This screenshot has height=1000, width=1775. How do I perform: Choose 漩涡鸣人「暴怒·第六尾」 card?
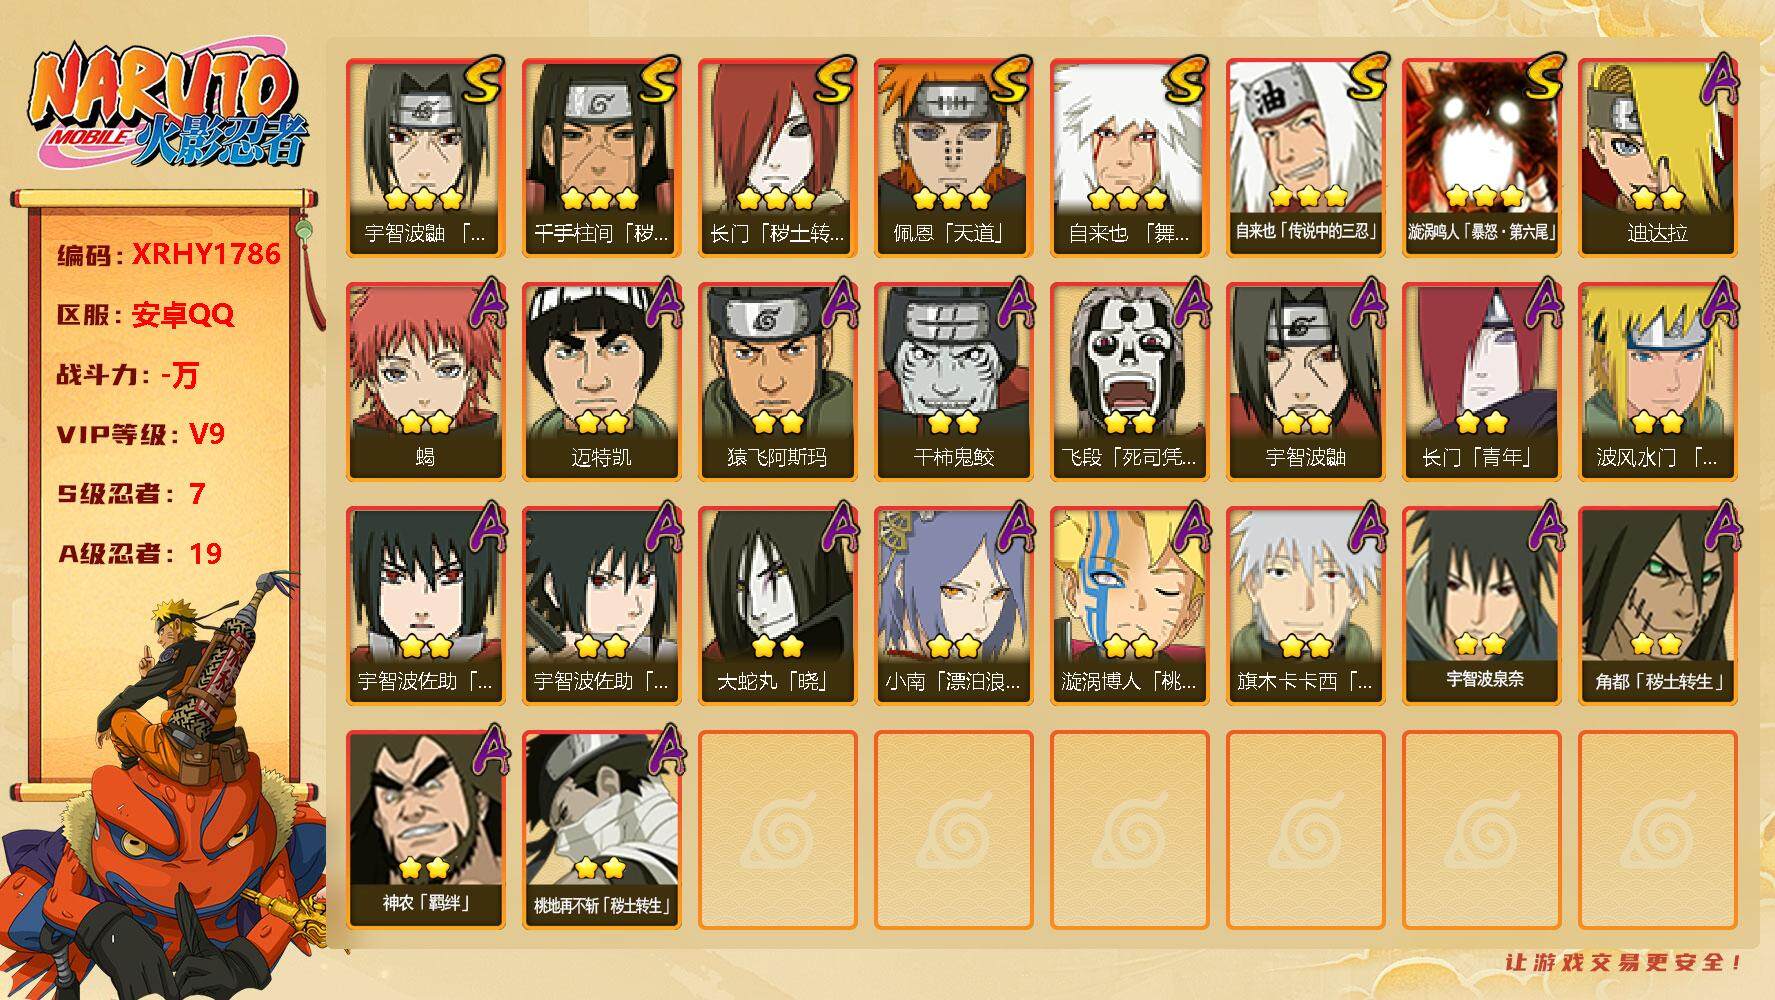(x=1481, y=158)
